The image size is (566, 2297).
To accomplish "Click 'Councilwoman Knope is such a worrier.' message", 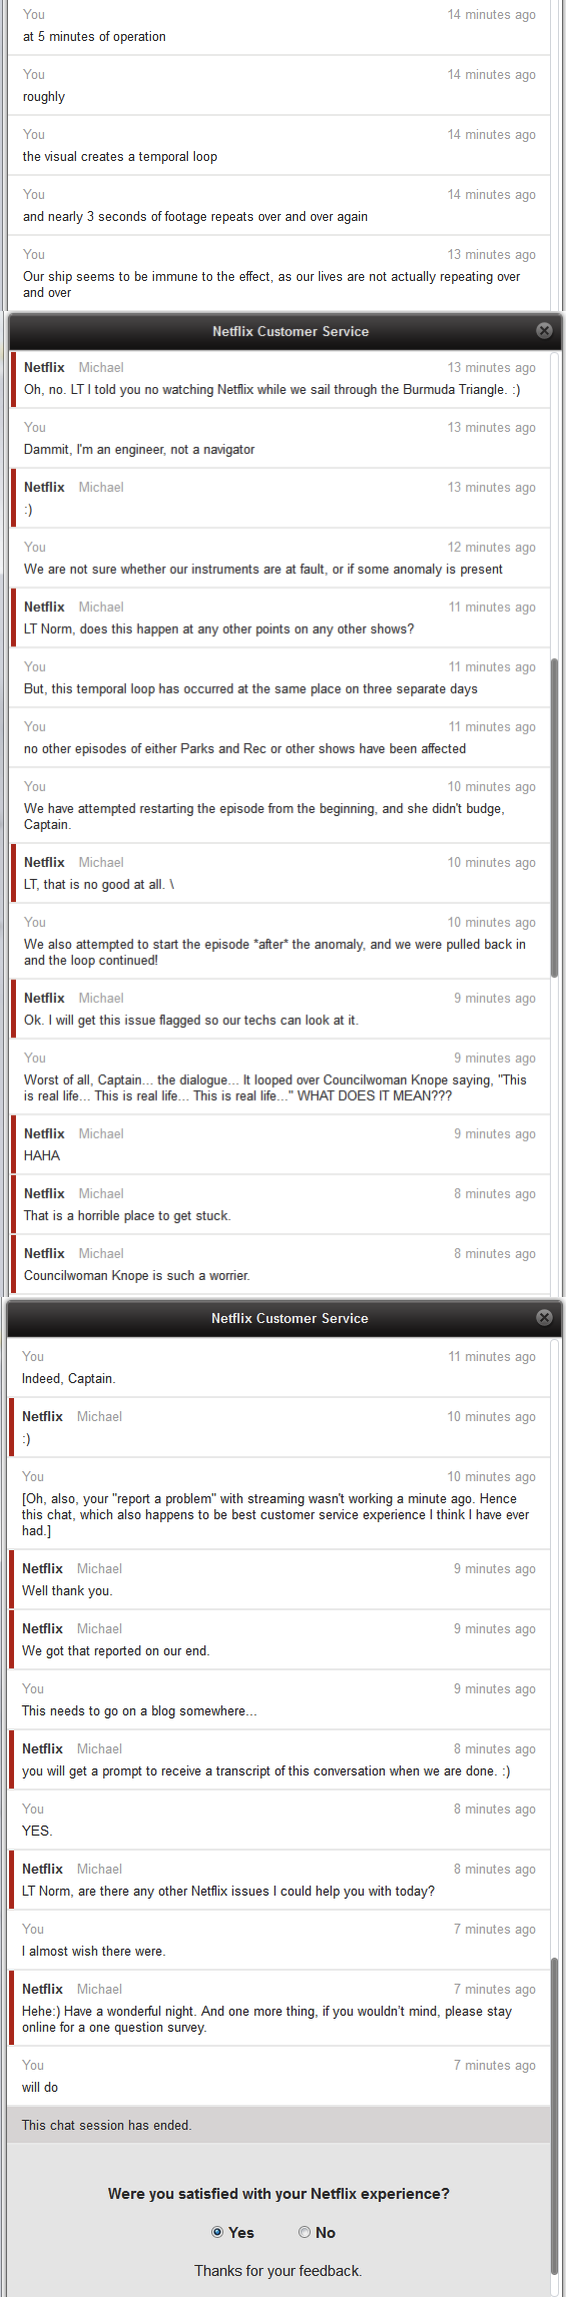I will tap(137, 1275).
